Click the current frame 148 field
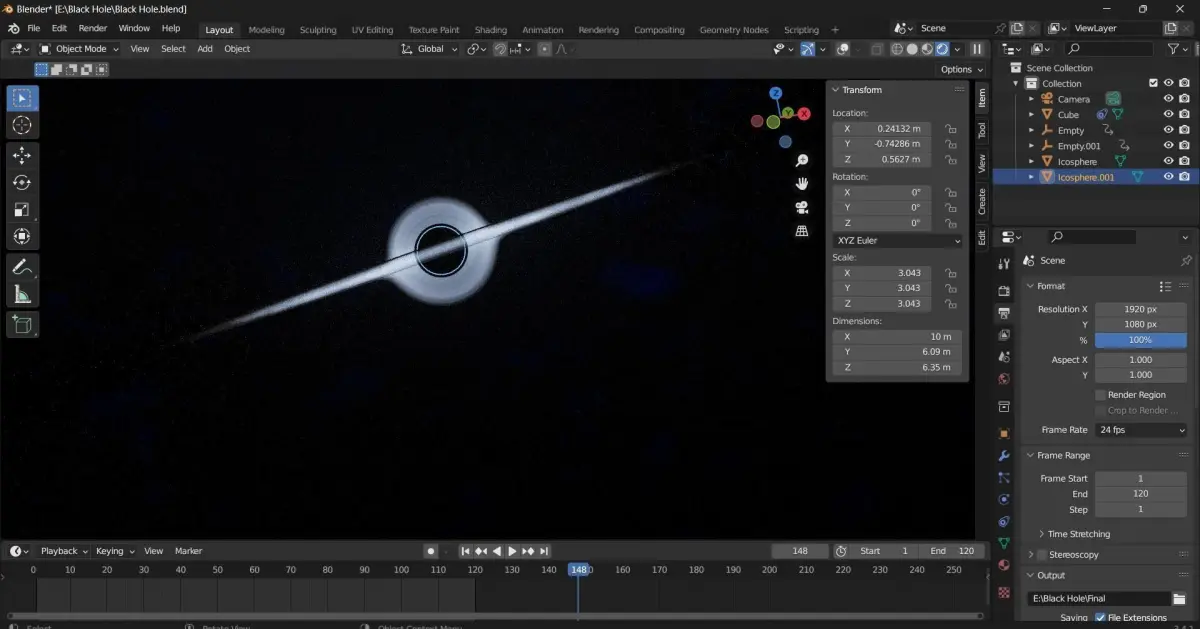The image size is (1200, 629). (x=800, y=551)
